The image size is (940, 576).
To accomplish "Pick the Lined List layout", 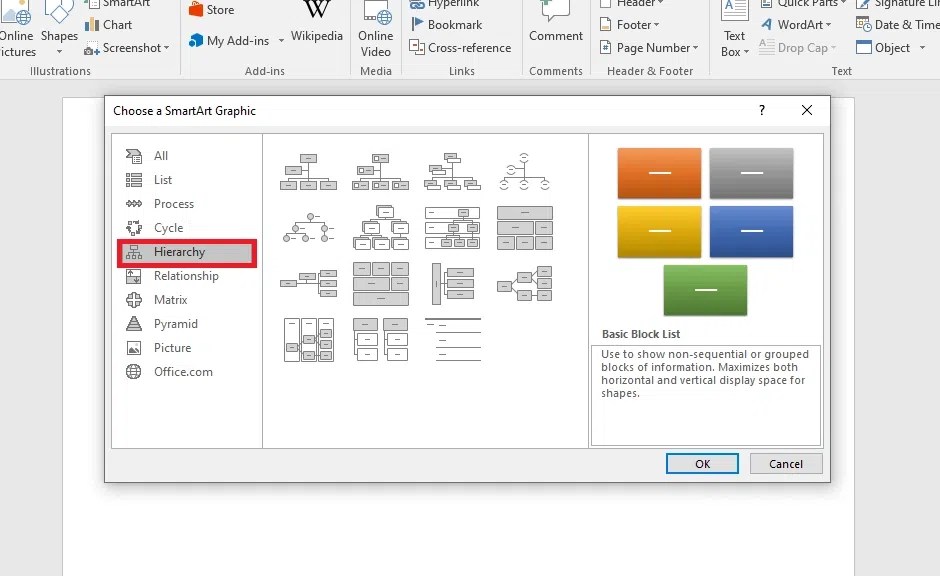I will pyautogui.click(x=453, y=340).
